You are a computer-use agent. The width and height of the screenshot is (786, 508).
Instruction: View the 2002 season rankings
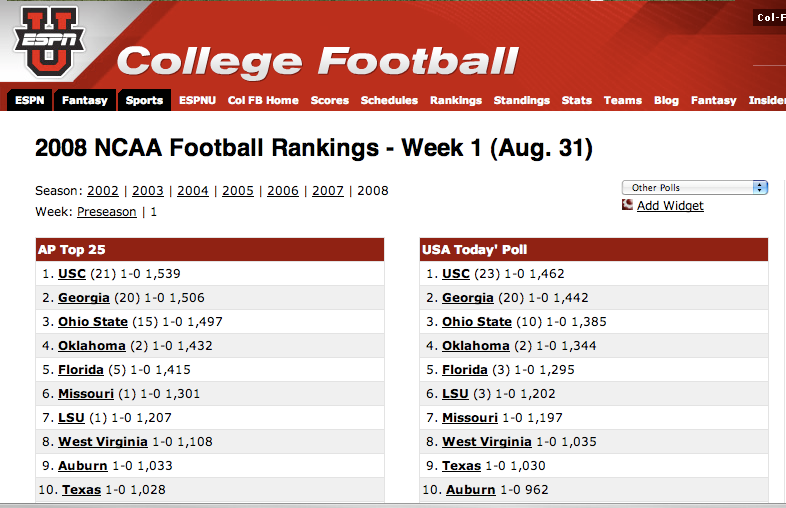click(x=103, y=191)
